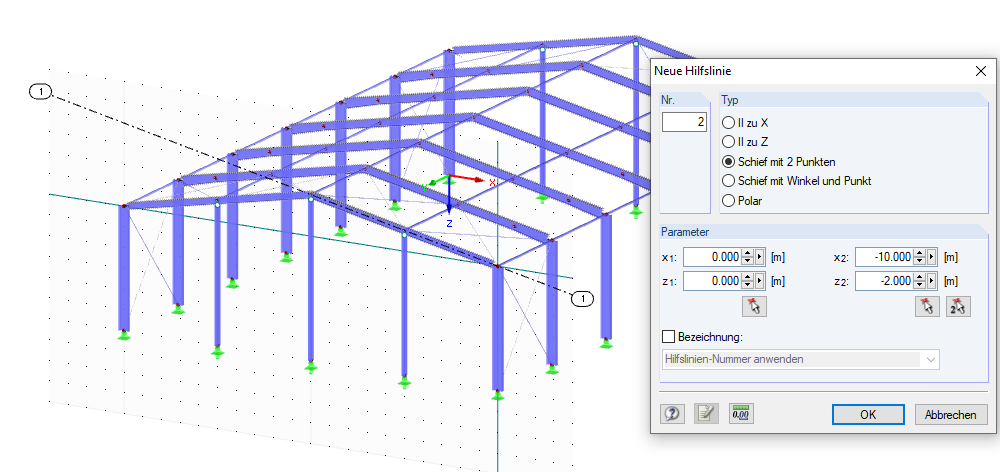Open the z1 field's arrow menu
The width and height of the screenshot is (1000, 472).
click(x=759, y=281)
